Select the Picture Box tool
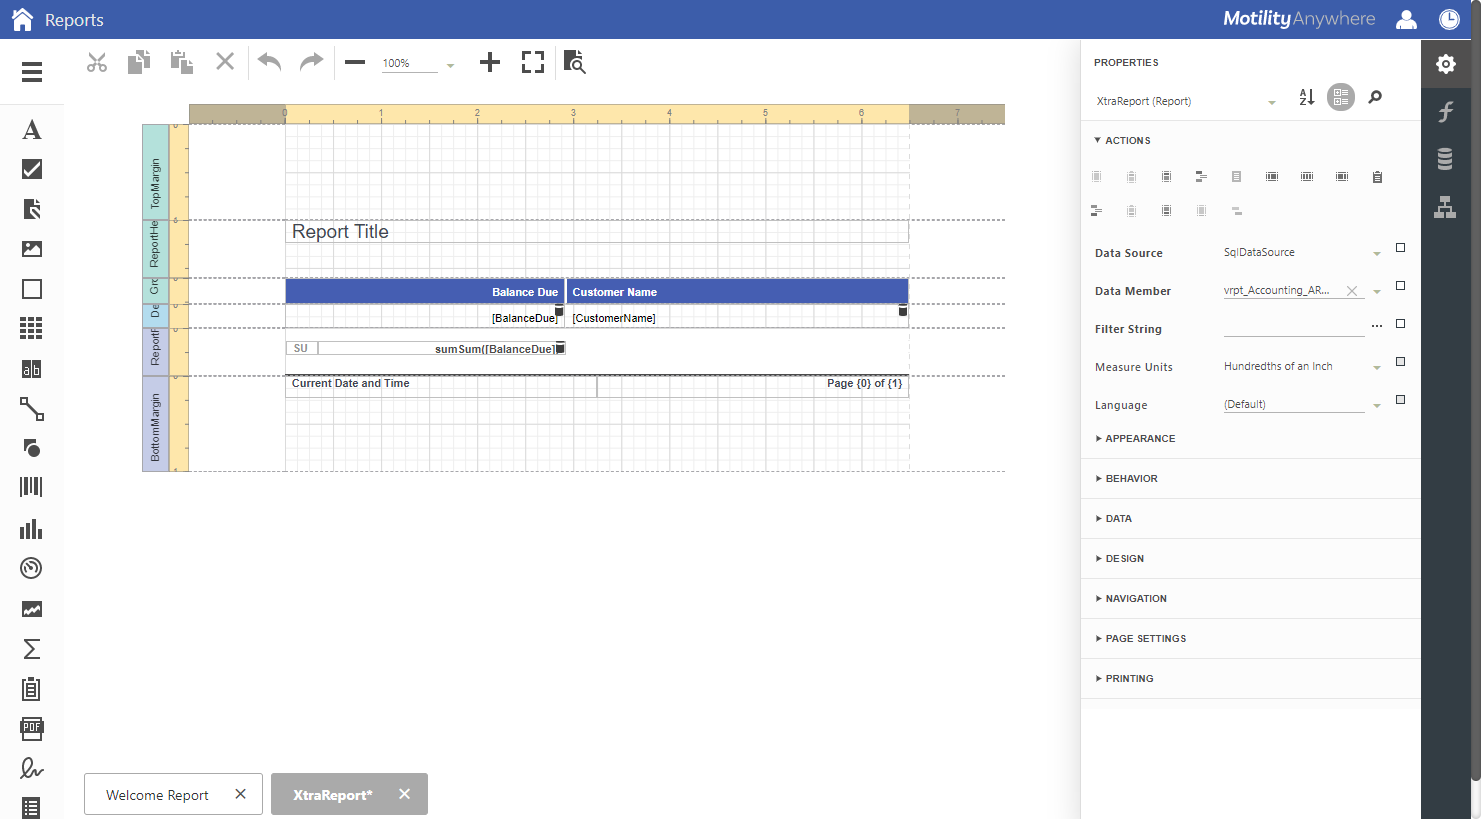The height and width of the screenshot is (819, 1481). pos(32,249)
